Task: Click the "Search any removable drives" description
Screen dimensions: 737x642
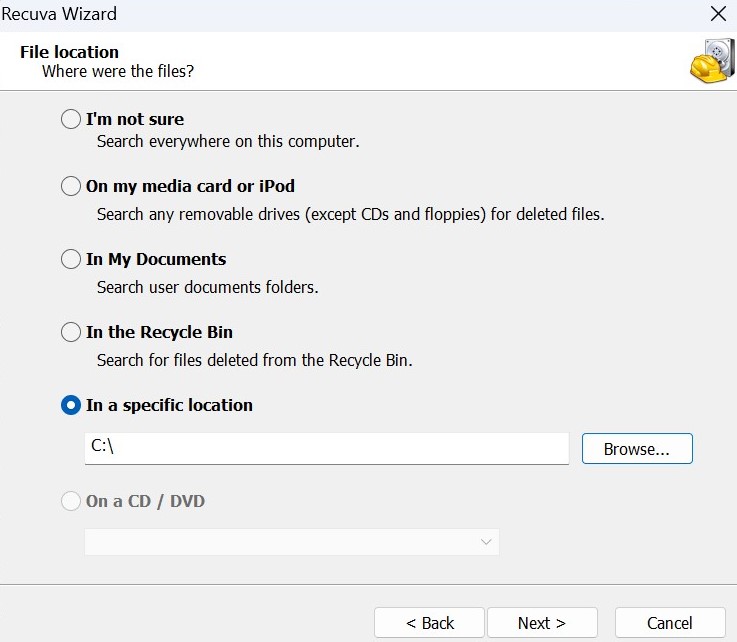Action: [x=350, y=214]
